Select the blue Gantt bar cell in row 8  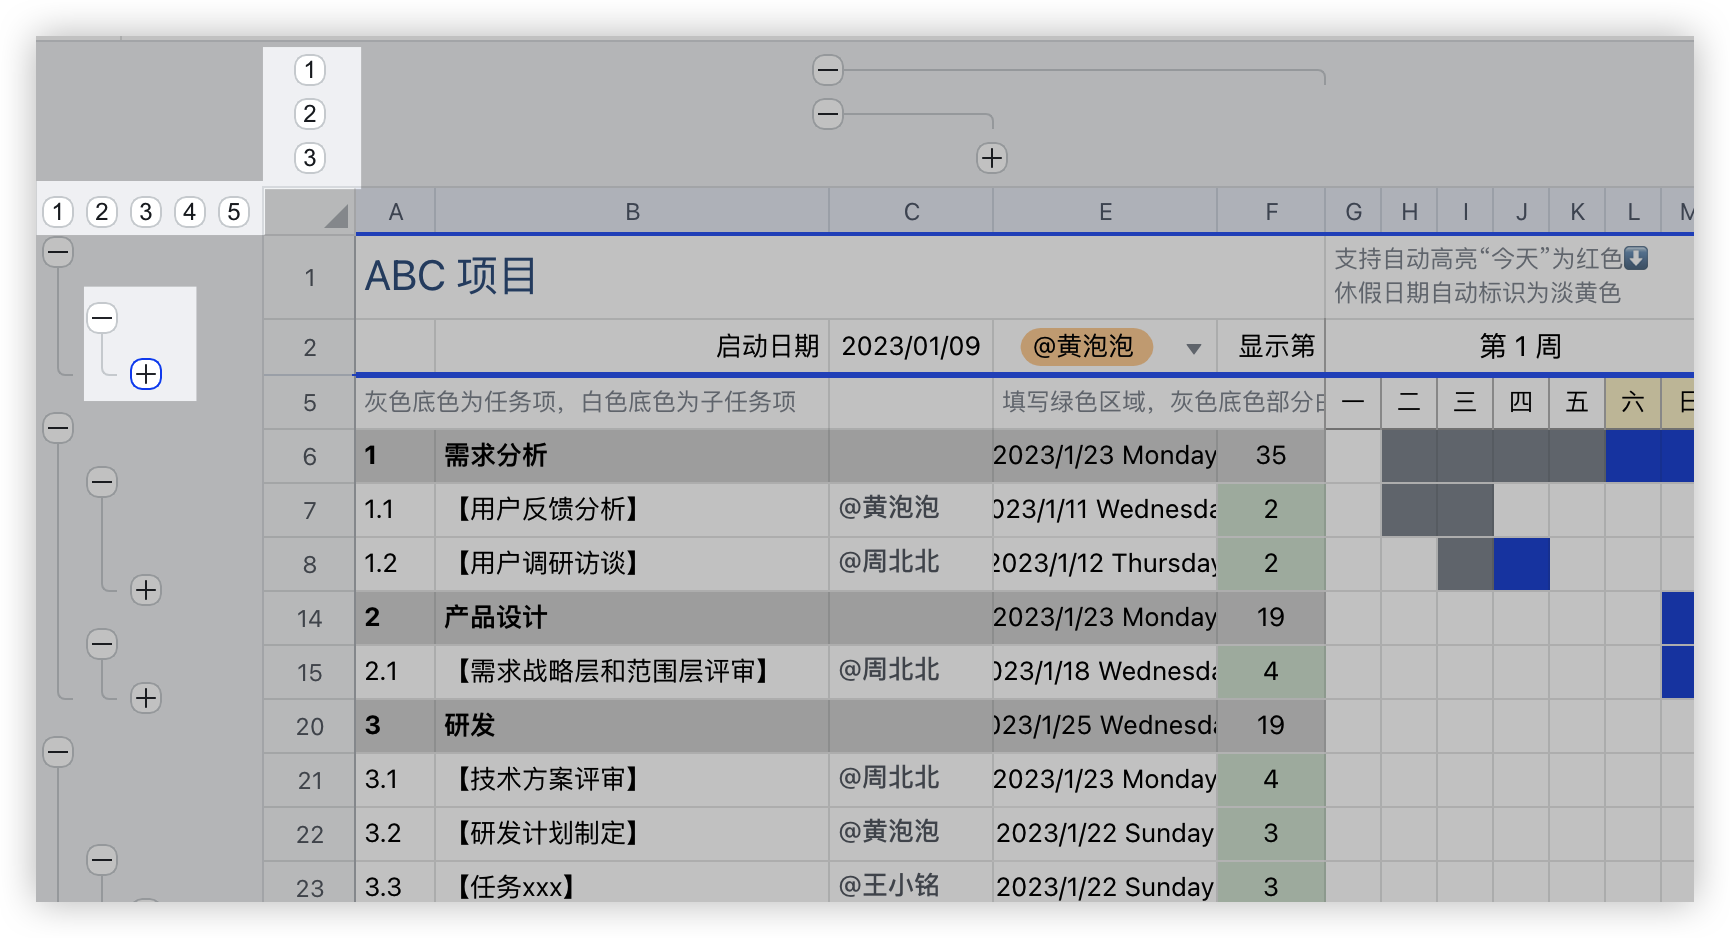pos(1520,563)
